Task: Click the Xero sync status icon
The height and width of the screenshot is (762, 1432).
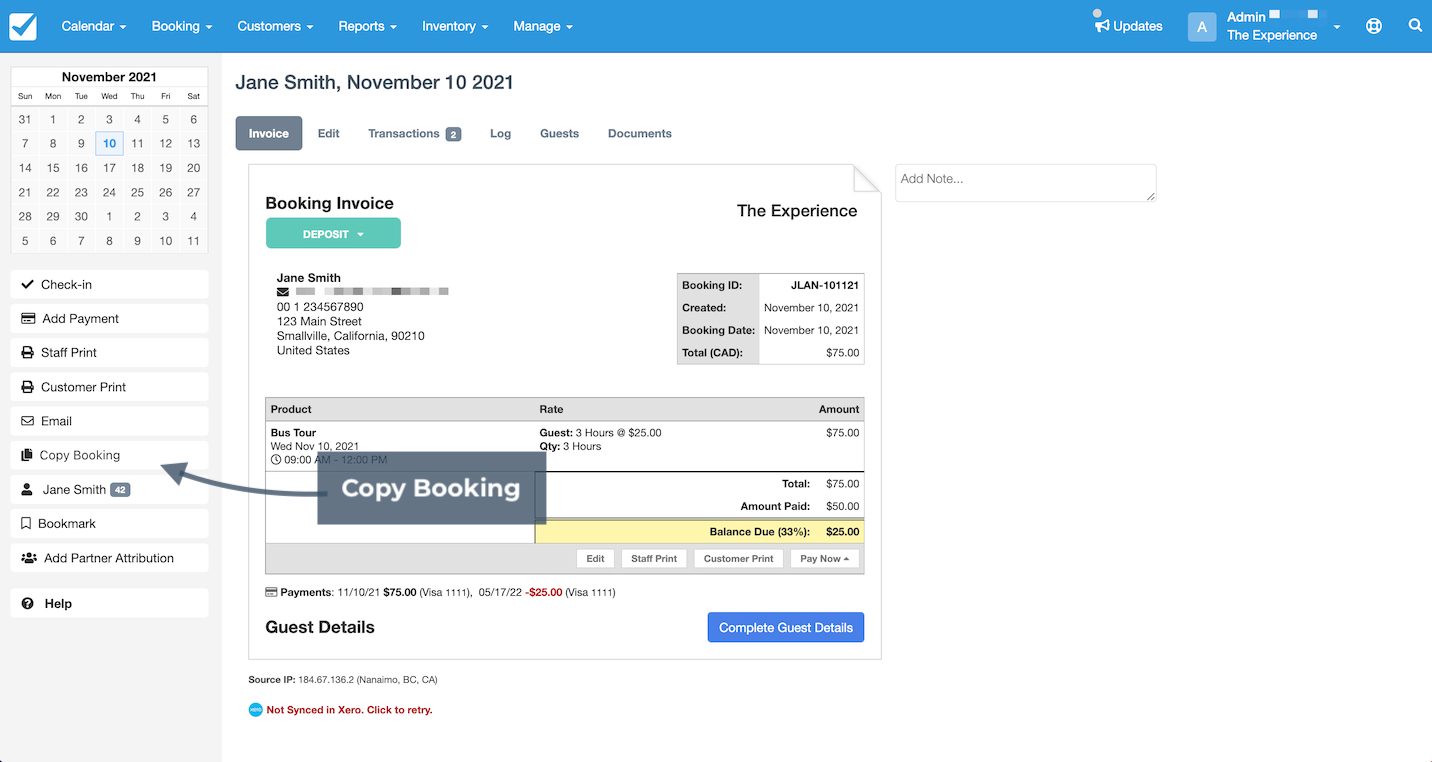Action: [x=255, y=710]
